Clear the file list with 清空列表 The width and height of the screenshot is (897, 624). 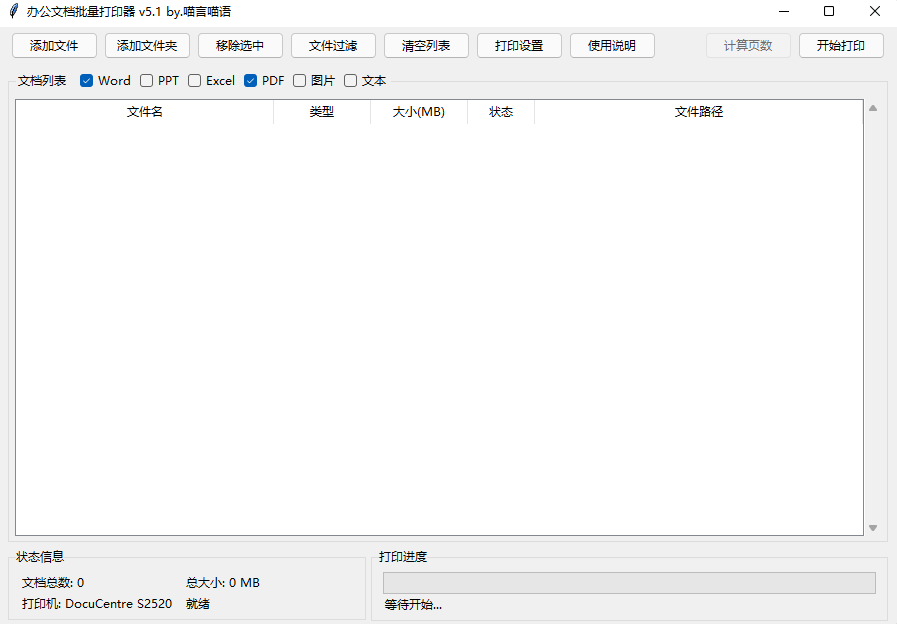[425, 45]
